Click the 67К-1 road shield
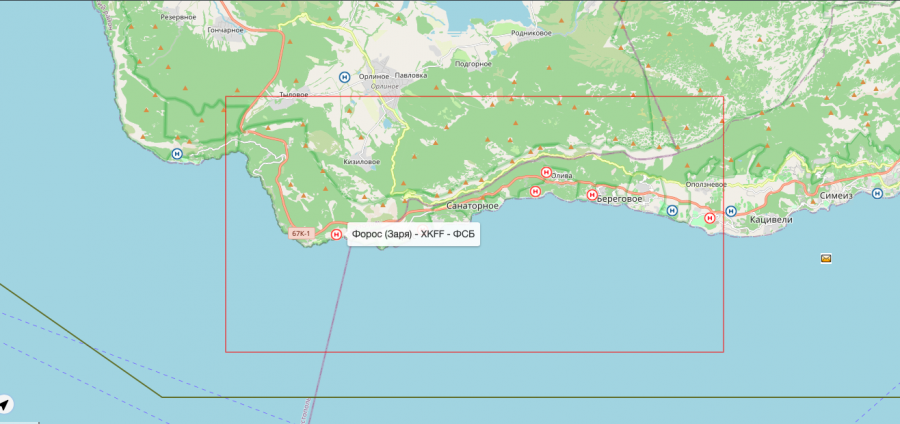 point(301,234)
